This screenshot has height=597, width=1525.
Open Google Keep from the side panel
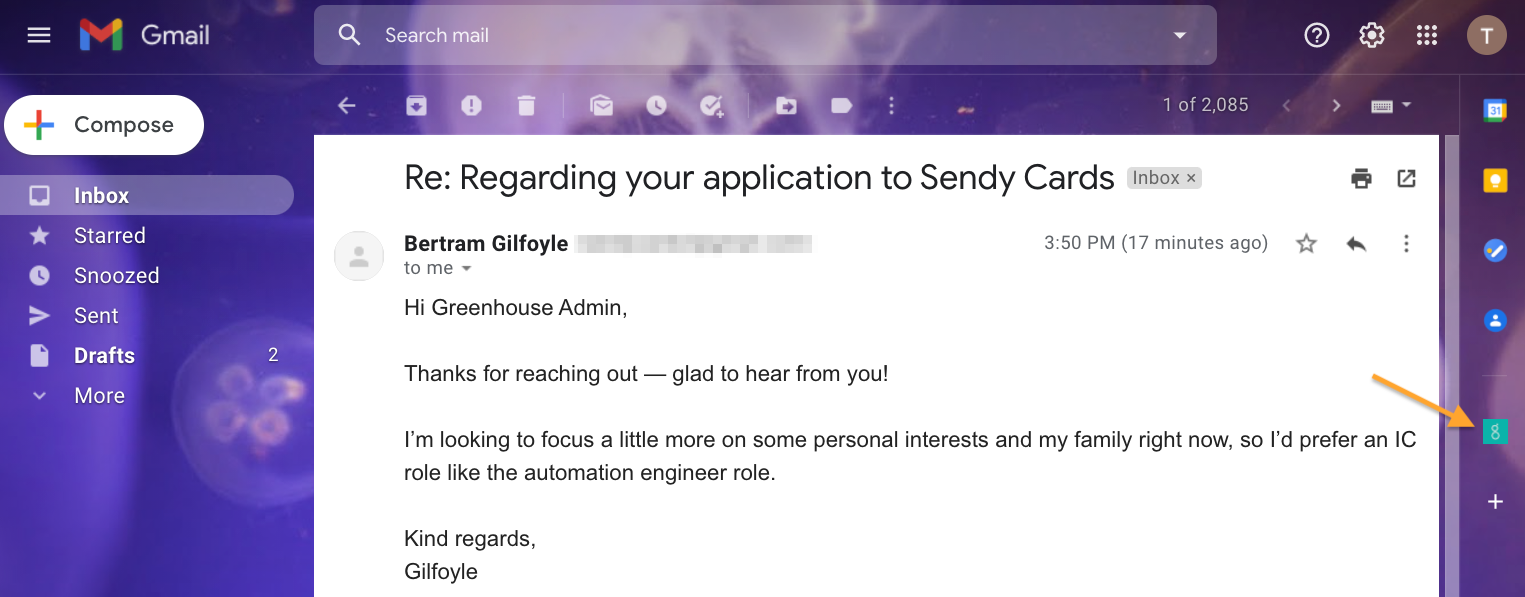(1495, 180)
